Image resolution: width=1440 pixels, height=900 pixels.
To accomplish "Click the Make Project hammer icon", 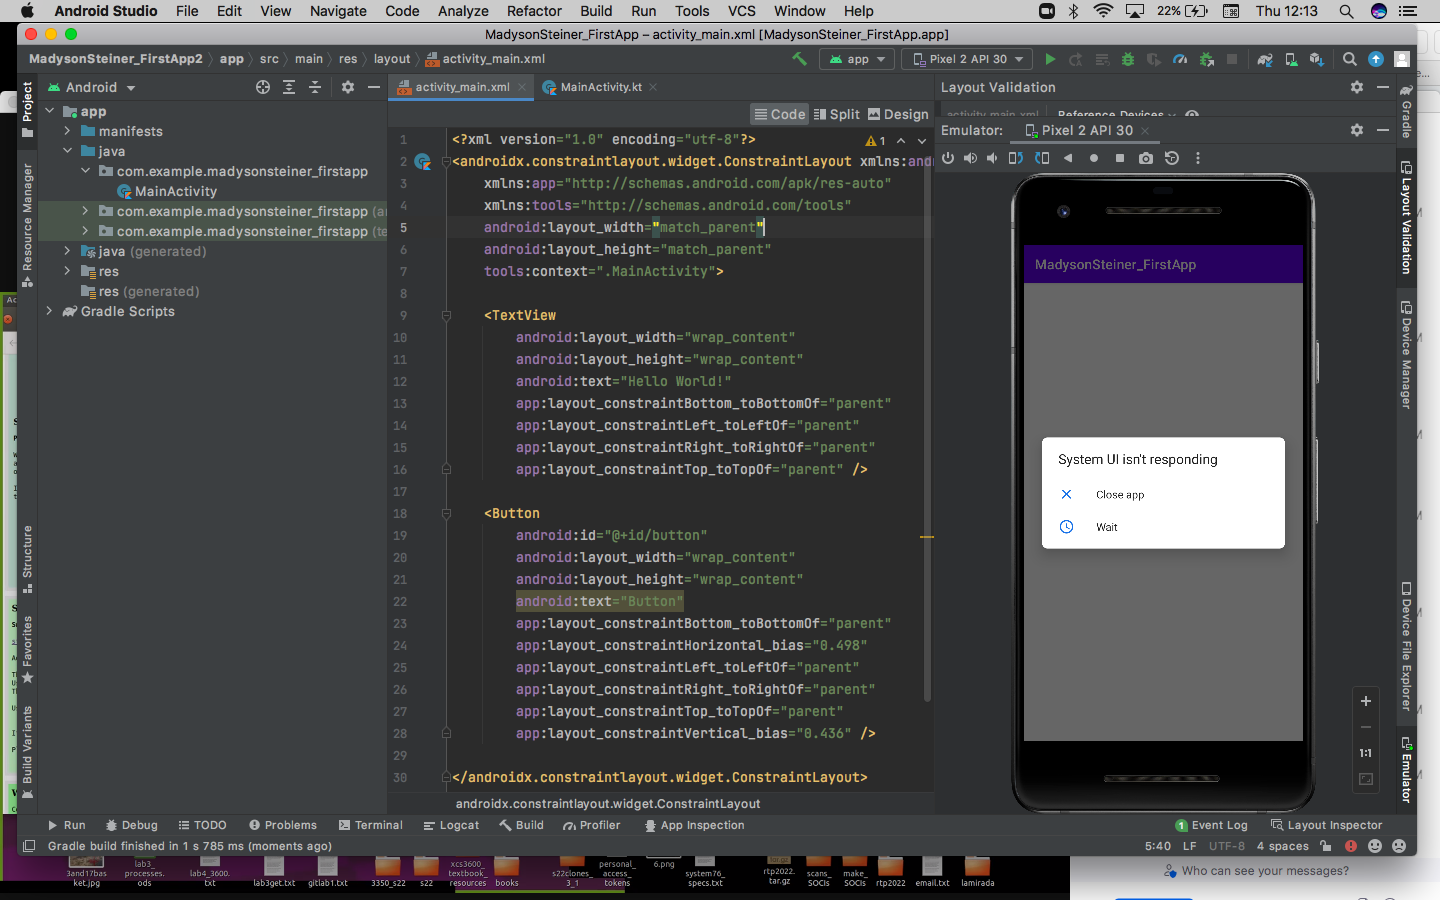I will click(799, 59).
